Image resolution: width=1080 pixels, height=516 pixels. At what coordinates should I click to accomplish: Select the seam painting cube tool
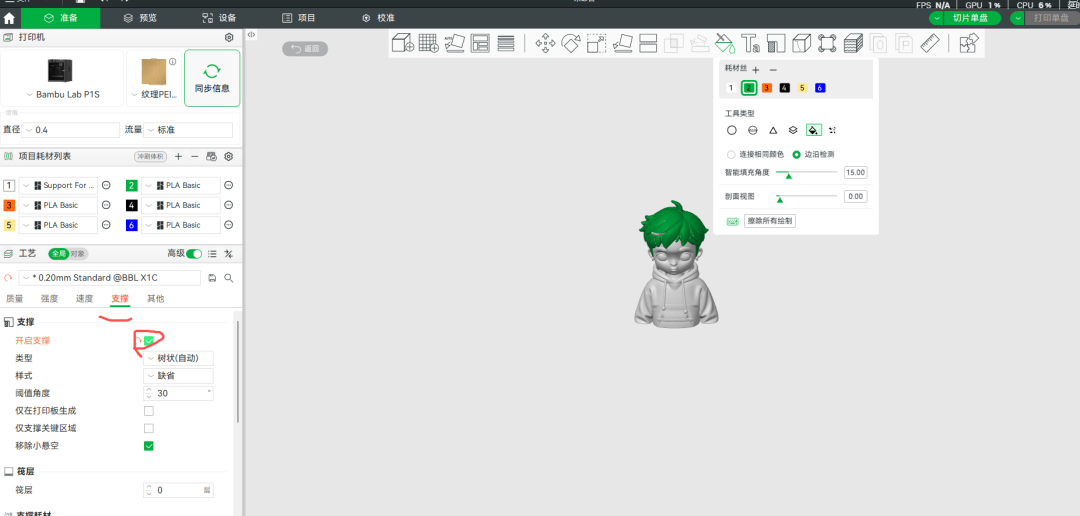802,43
